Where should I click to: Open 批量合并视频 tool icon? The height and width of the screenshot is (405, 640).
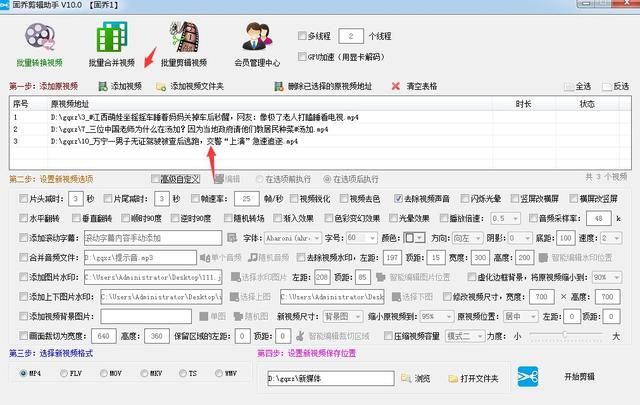111,37
